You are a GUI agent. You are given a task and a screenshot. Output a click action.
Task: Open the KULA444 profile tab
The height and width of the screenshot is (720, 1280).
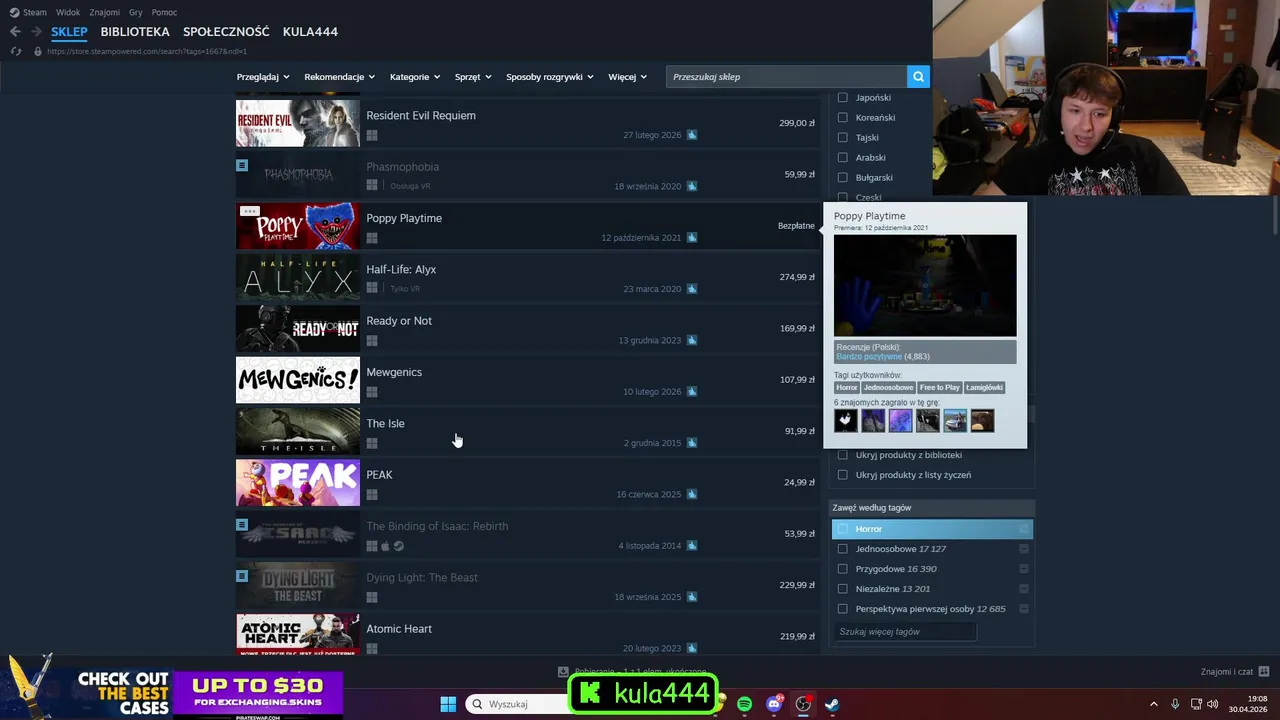pos(310,32)
